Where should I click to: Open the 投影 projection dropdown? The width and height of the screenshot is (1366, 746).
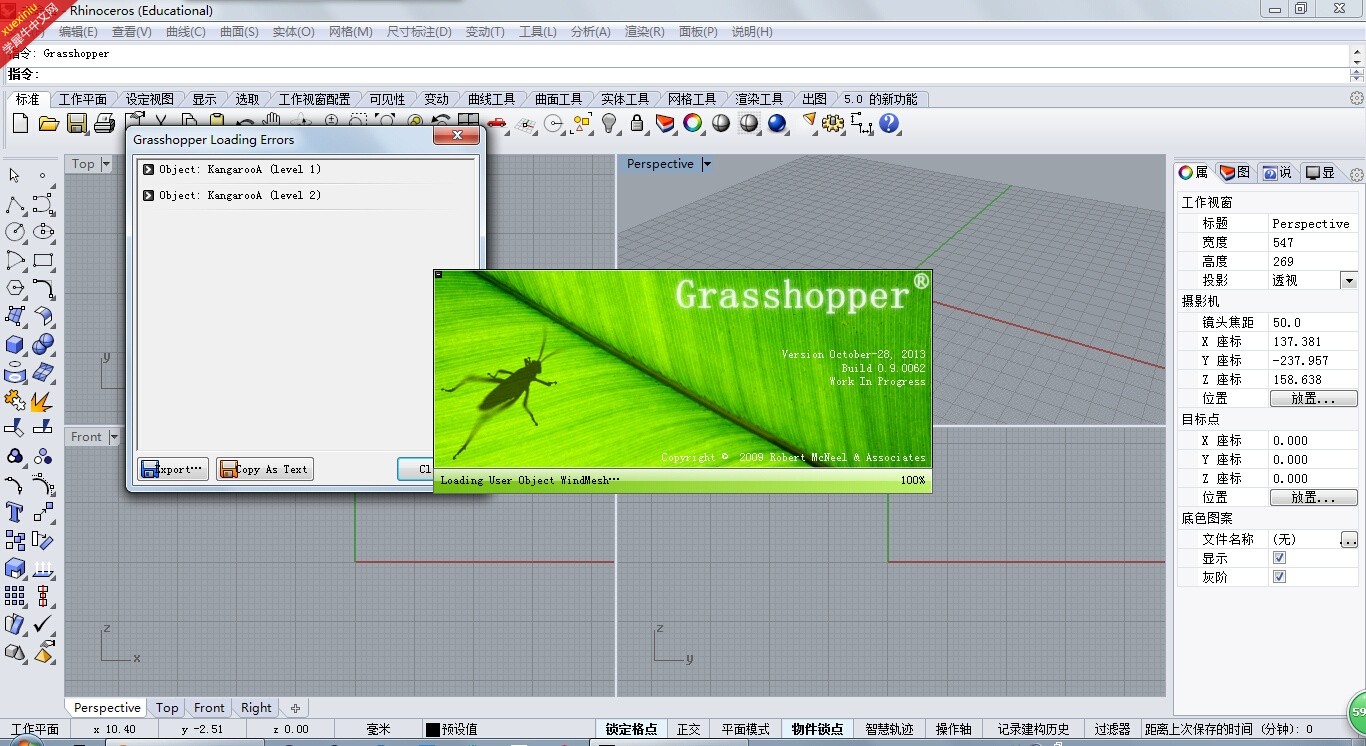tap(1348, 281)
